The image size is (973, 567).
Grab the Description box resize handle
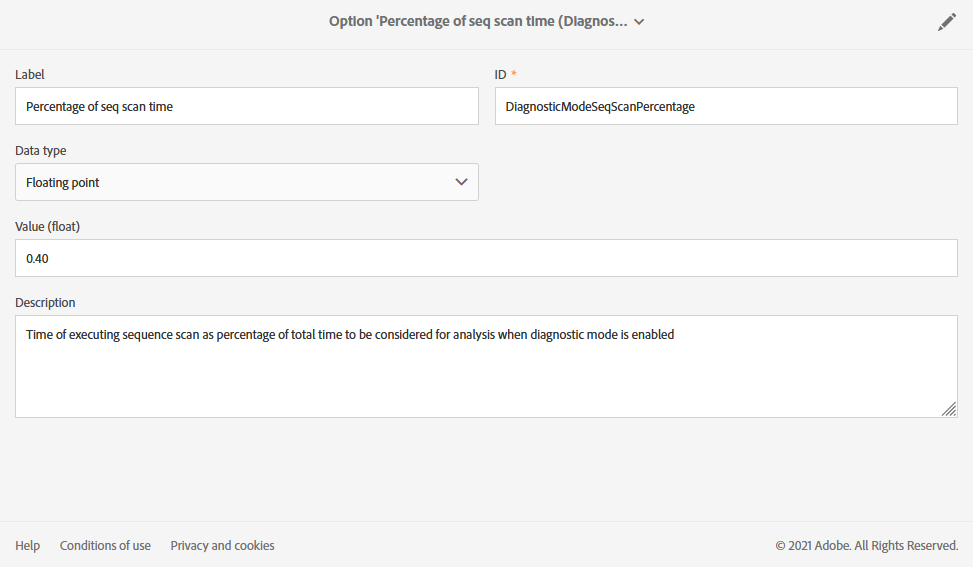pyautogui.click(x=948, y=408)
